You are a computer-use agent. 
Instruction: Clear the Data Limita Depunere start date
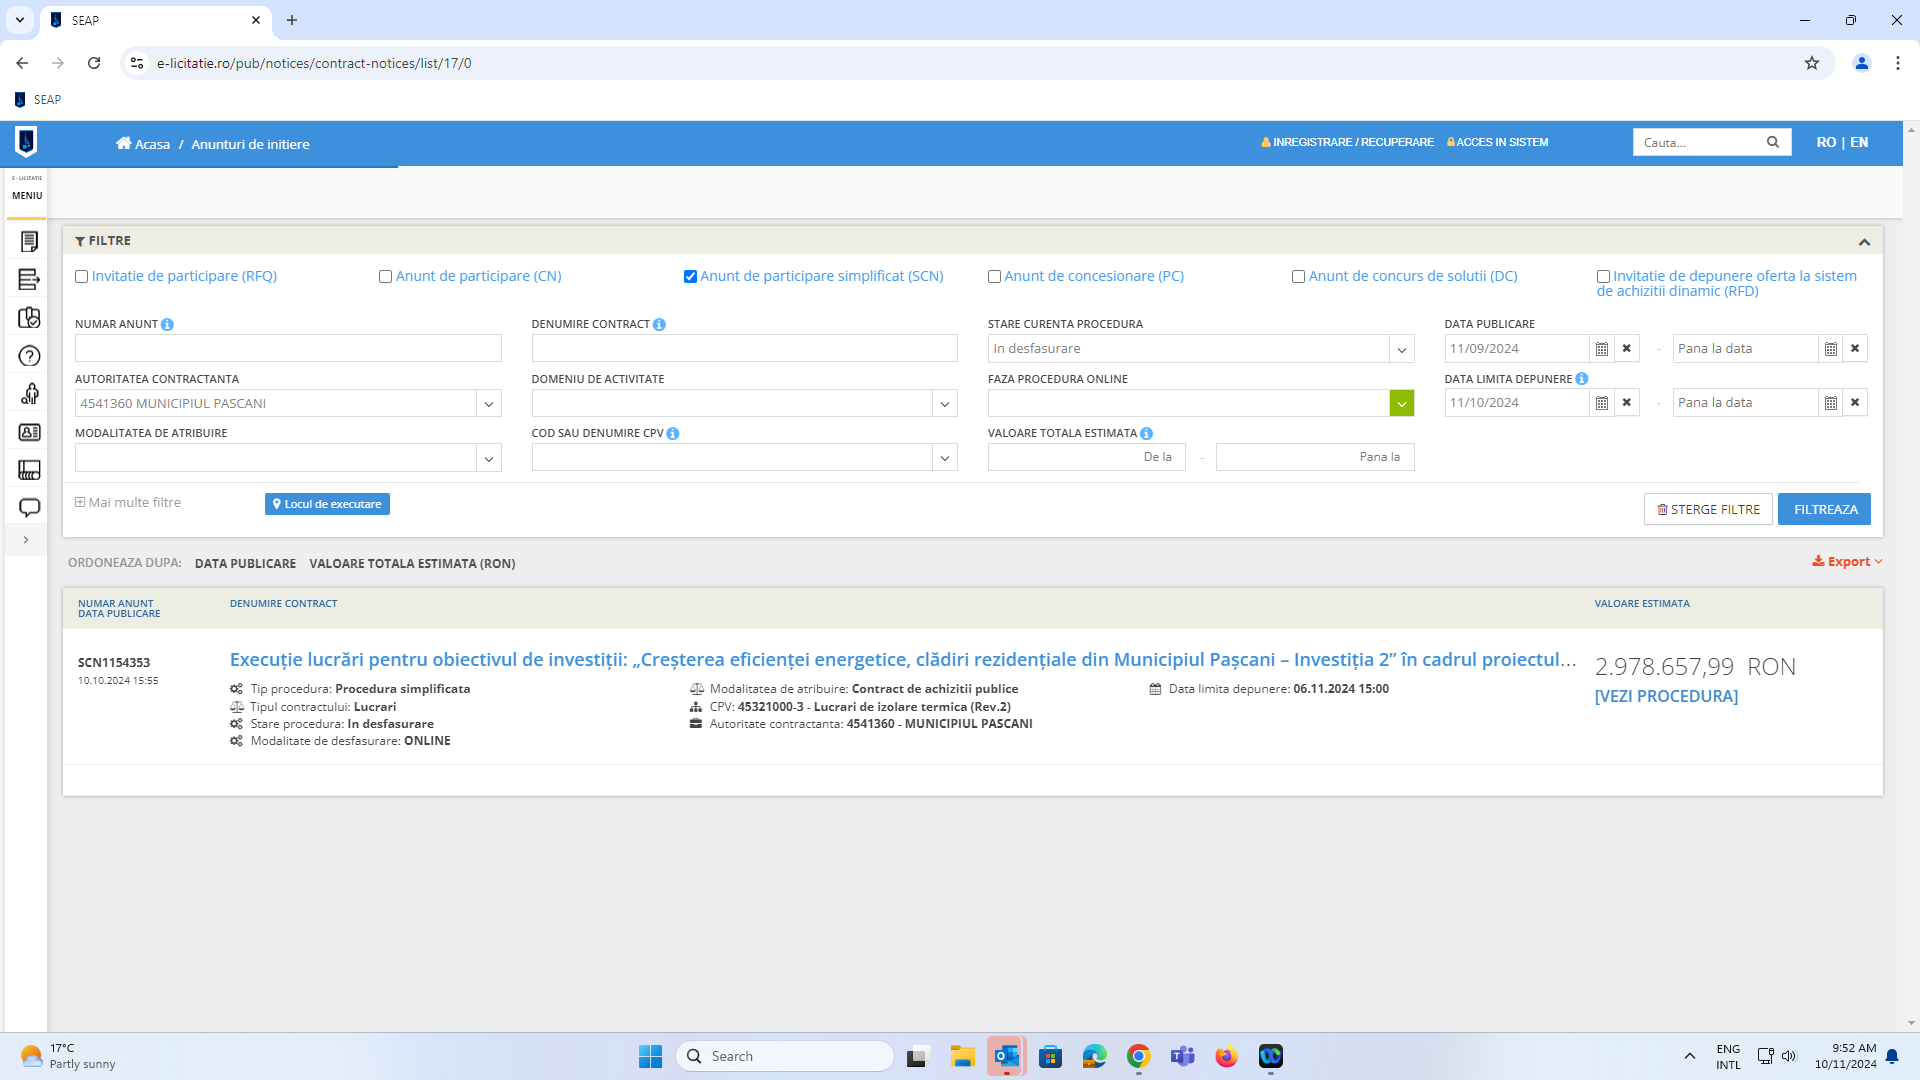[1626, 403]
